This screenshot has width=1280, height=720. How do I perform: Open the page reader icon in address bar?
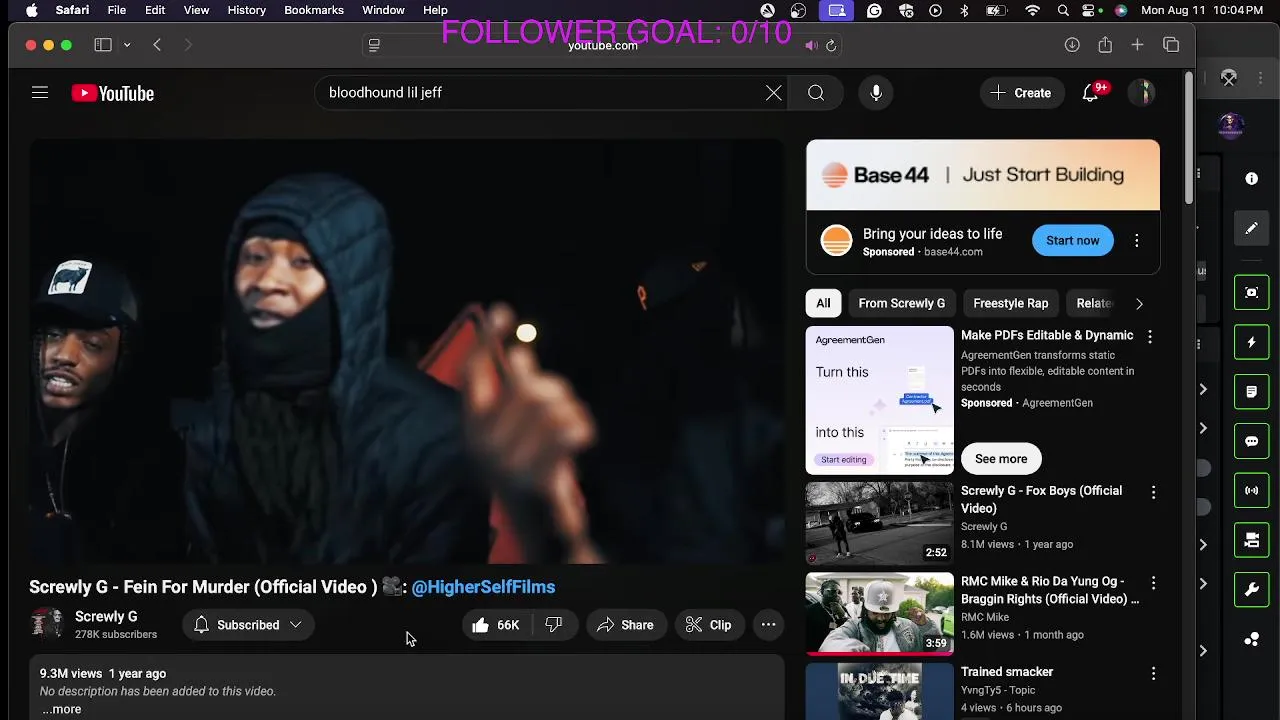tap(374, 45)
